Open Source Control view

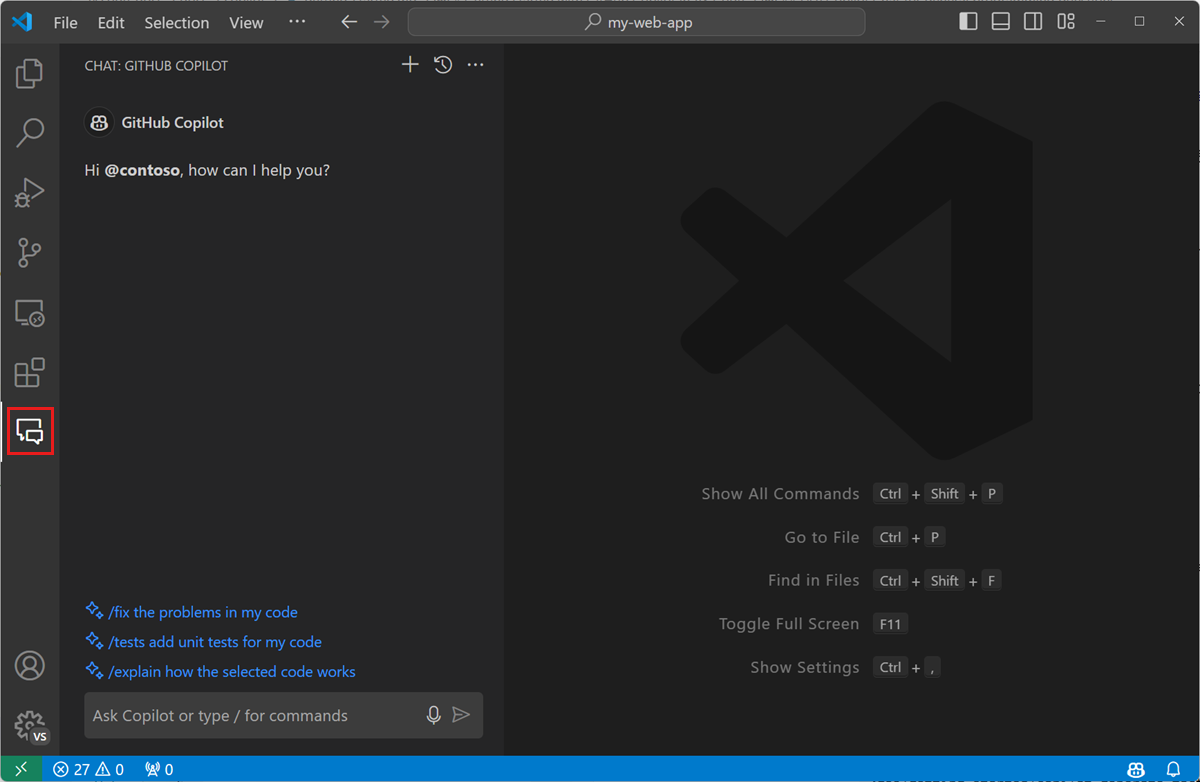(29, 252)
